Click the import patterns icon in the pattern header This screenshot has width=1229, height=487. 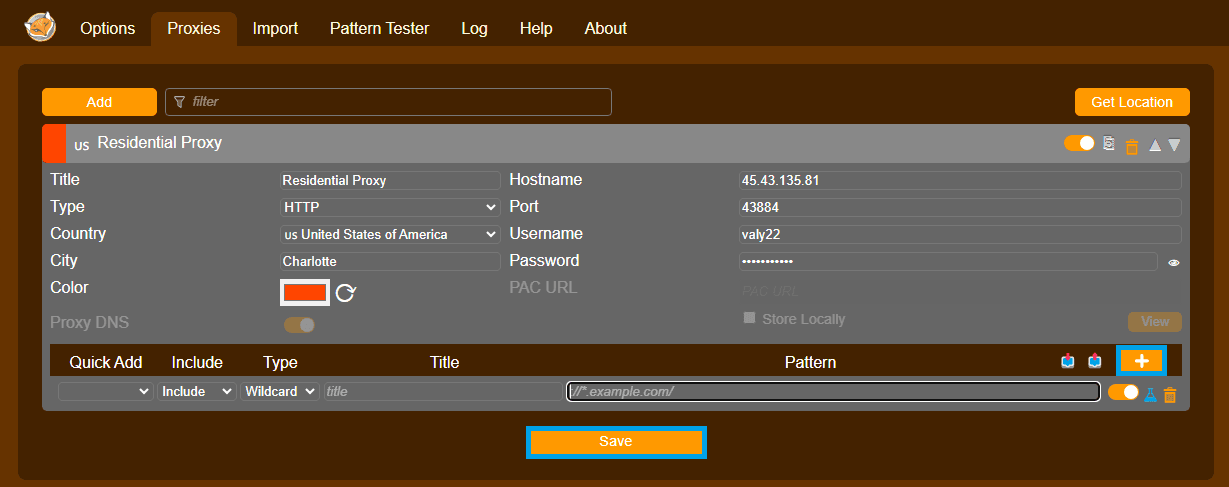point(1069,361)
